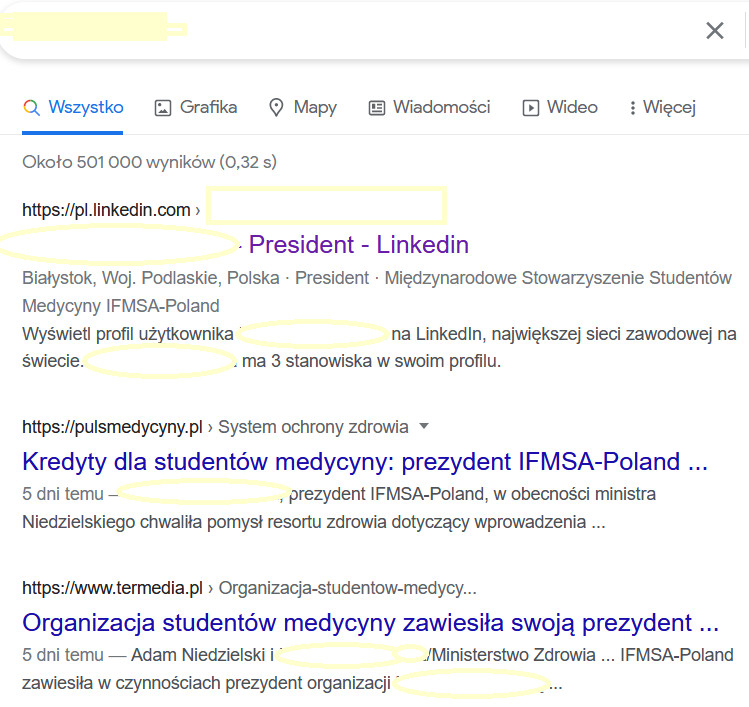Viewport: 749px width, 707px height.
Task: Click the image icon next to Grafika
Action: tap(163, 108)
